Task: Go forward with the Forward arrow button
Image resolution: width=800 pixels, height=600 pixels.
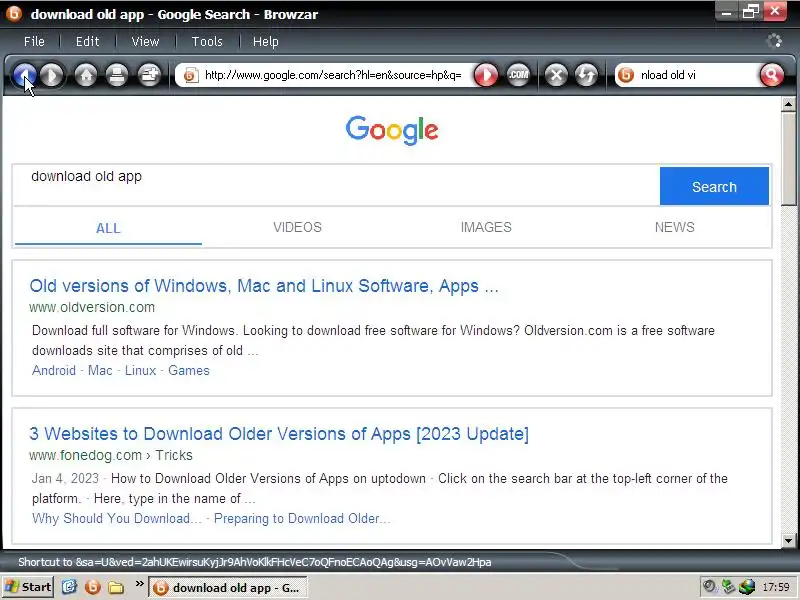Action: pyautogui.click(x=53, y=76)
